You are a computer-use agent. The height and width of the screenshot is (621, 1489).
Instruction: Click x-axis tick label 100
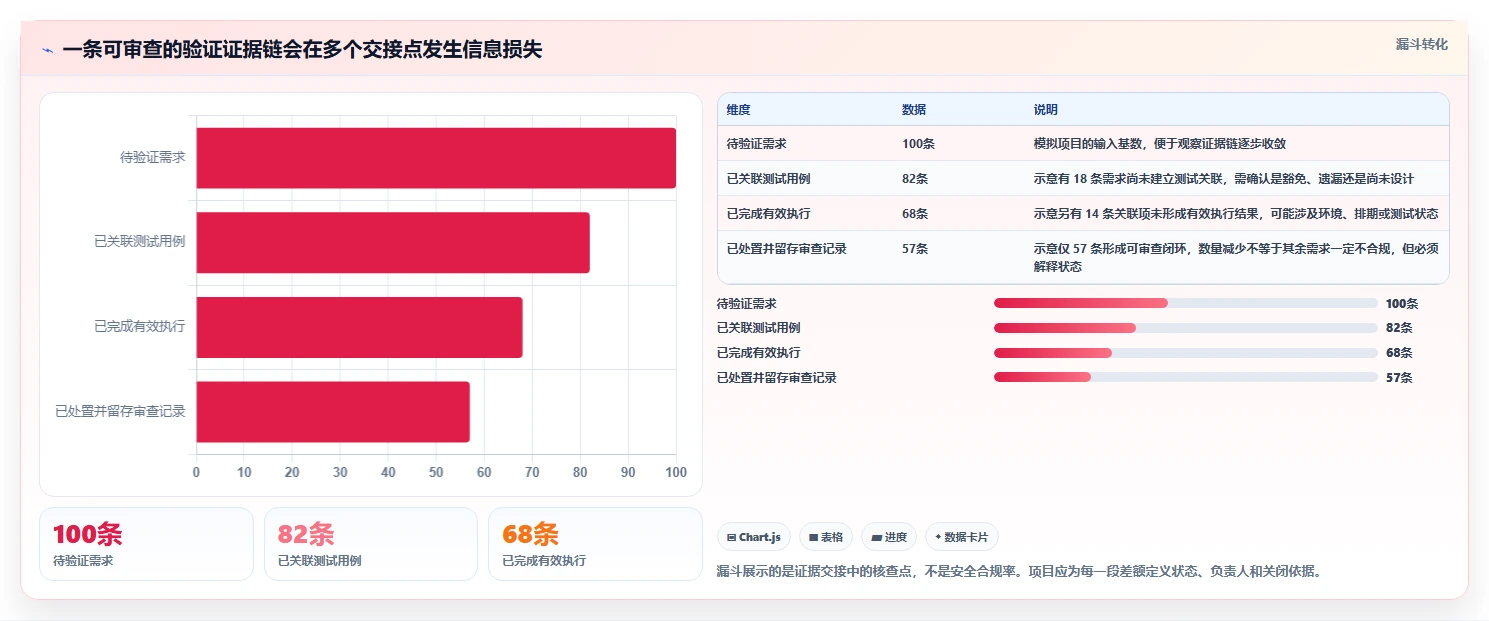(x=676, y=472)
